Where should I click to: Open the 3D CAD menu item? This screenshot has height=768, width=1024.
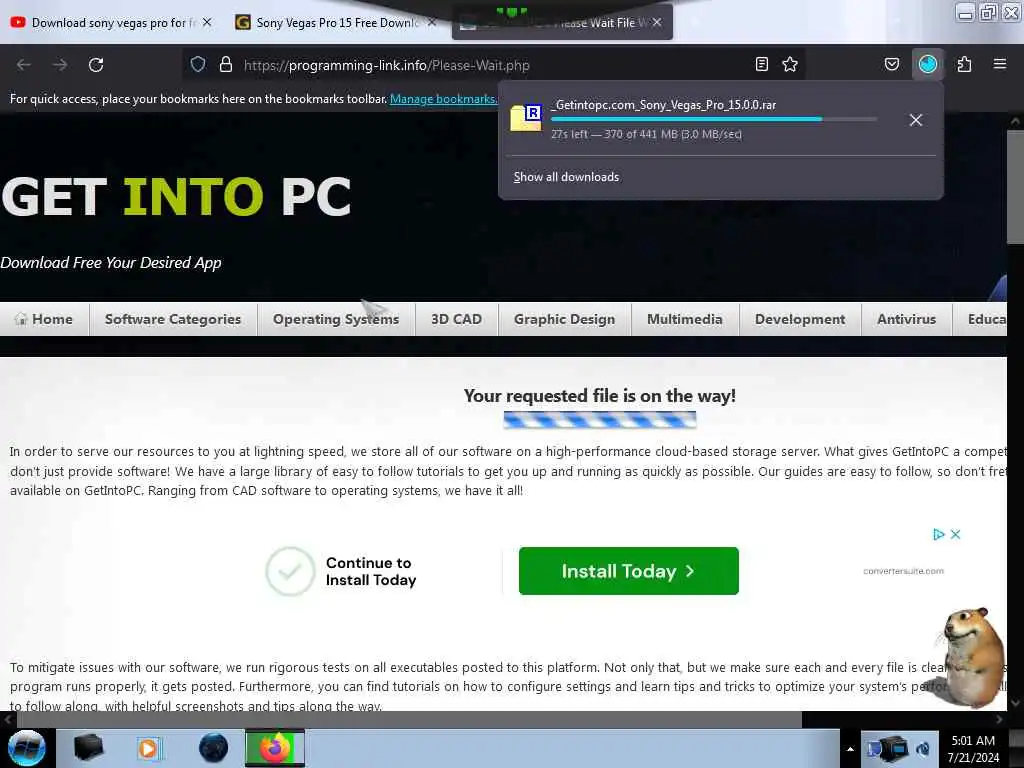pyautogui.click(x=456, y=319)
